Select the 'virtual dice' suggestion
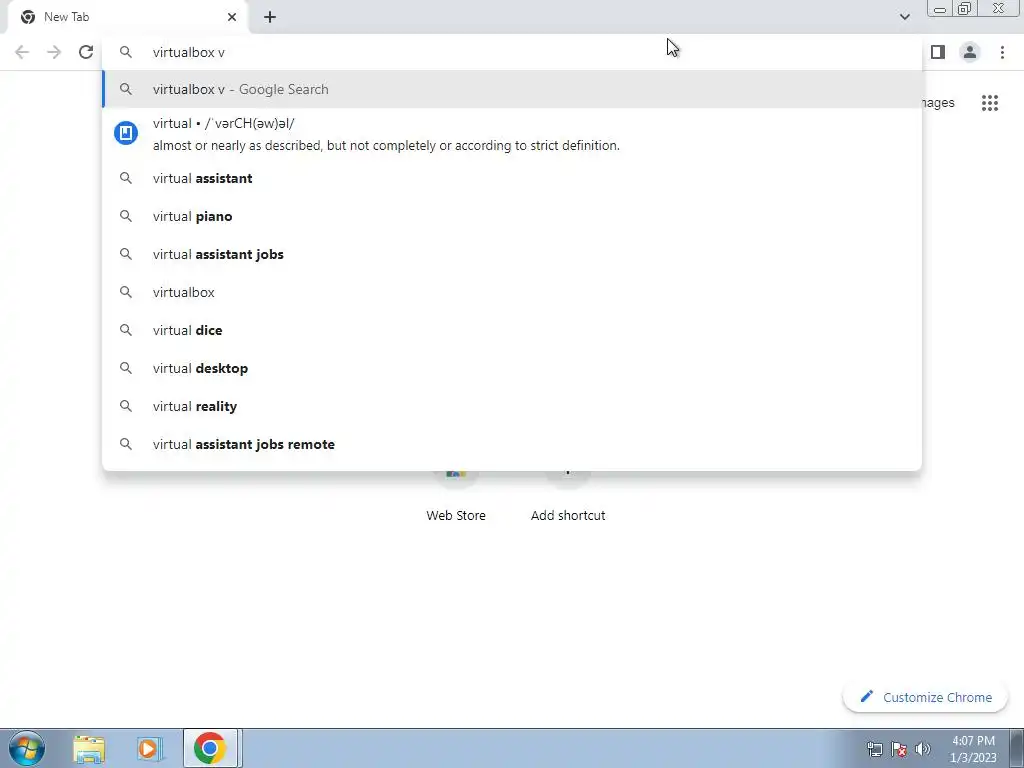Viewport: 1024px width, 768px height. (512, 330)
